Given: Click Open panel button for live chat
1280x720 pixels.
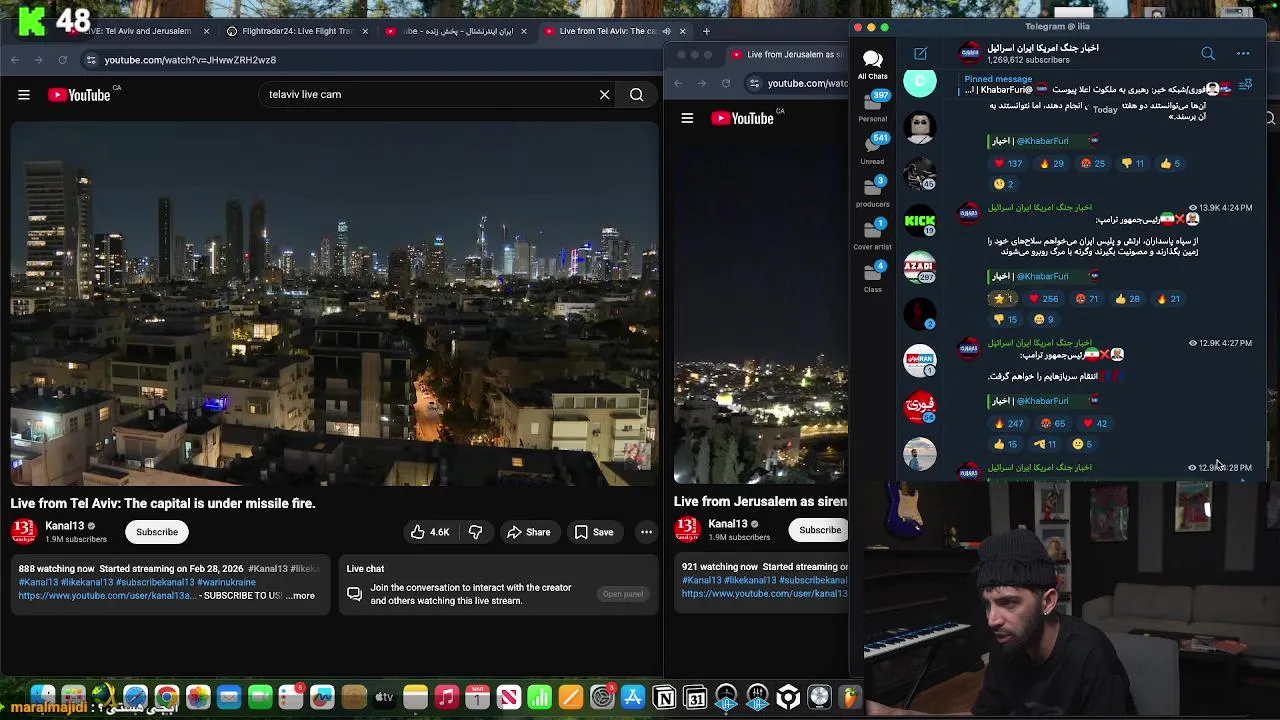Looking at the screenshot, I should pos(623,594).
